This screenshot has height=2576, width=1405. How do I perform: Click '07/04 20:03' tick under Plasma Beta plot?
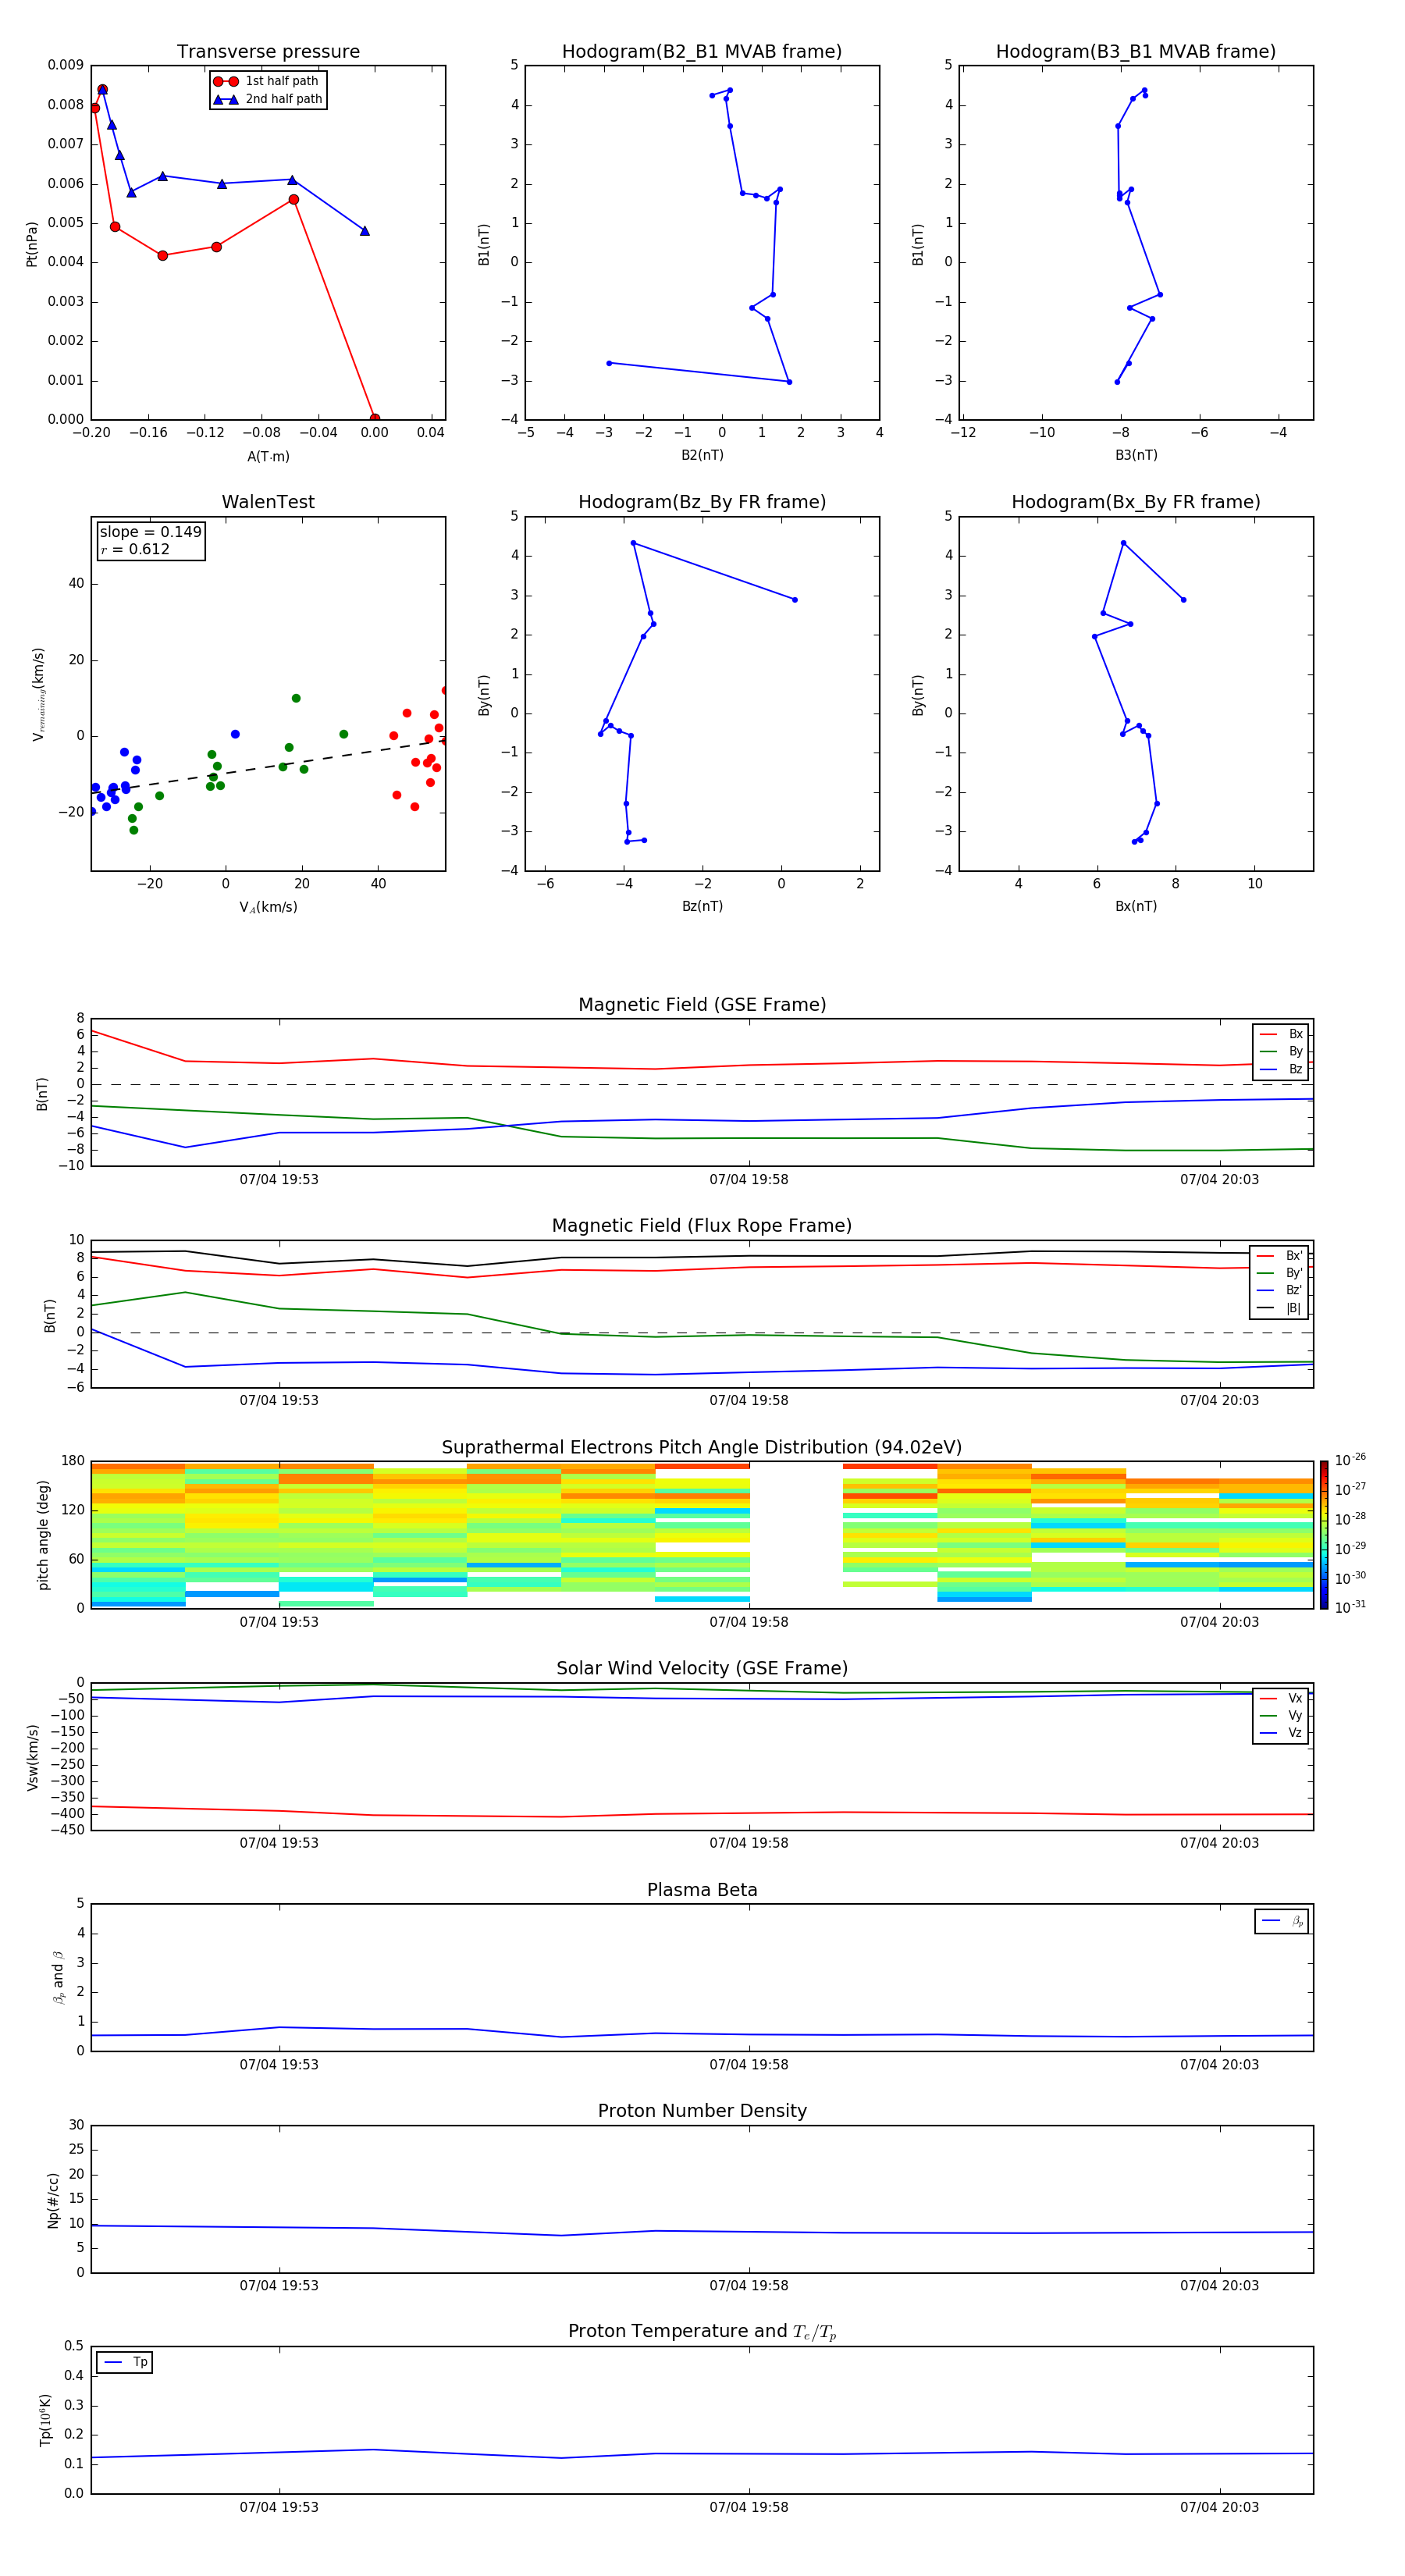click(x=1219, y=2064)
